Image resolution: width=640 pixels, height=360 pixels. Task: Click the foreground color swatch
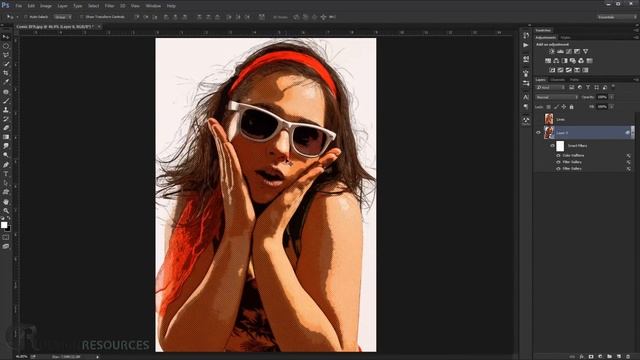pos(4,225)
